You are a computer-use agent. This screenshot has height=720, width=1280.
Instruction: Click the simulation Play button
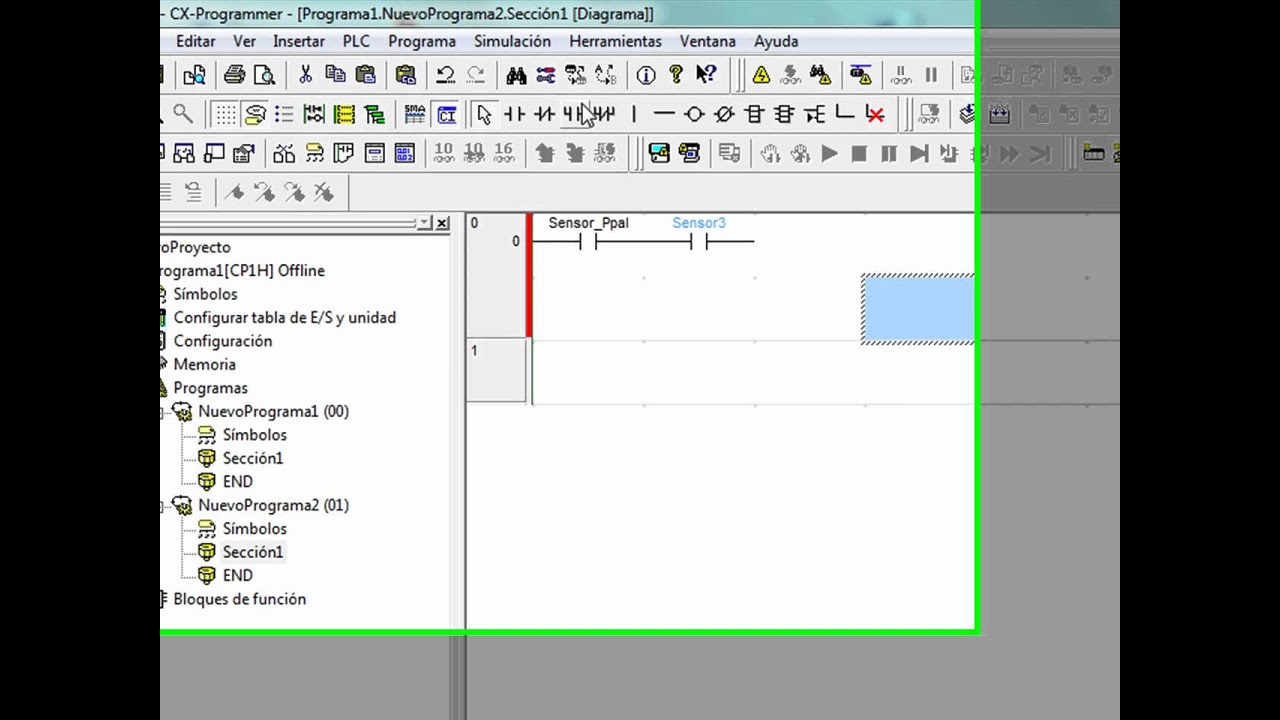(x=829, y=154)
